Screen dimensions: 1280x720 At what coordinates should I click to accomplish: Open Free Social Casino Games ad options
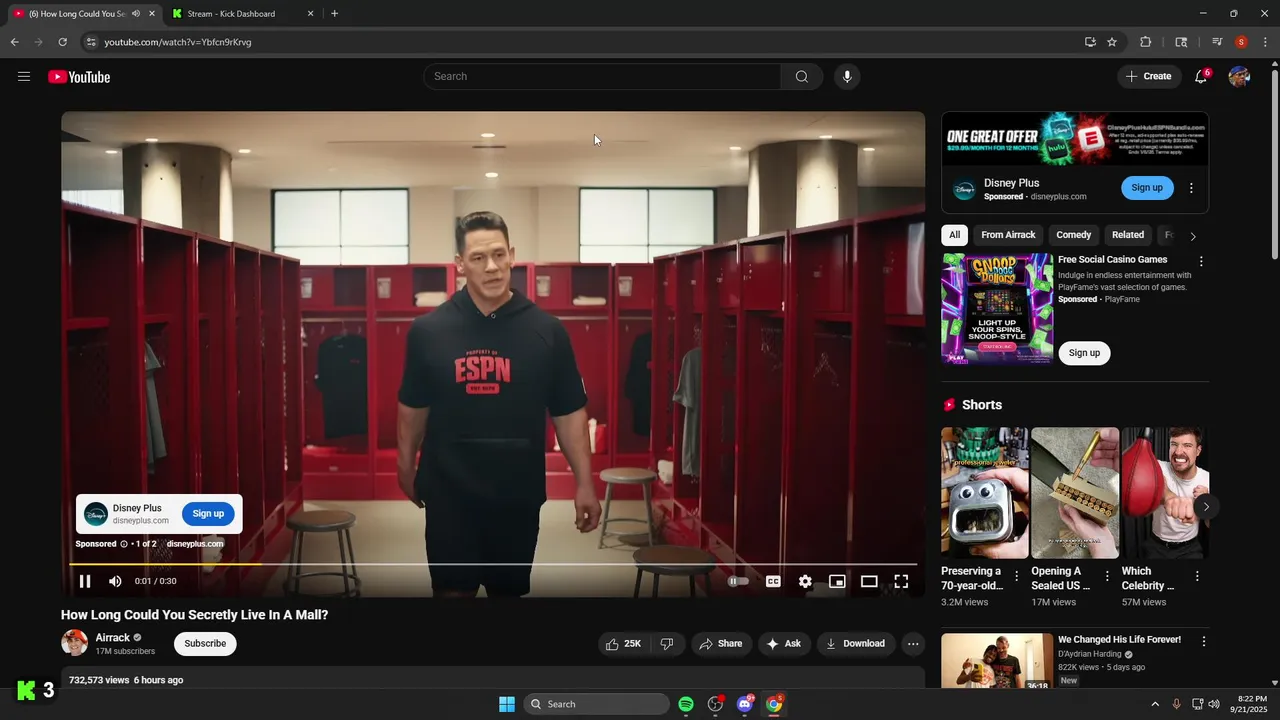1201,262
